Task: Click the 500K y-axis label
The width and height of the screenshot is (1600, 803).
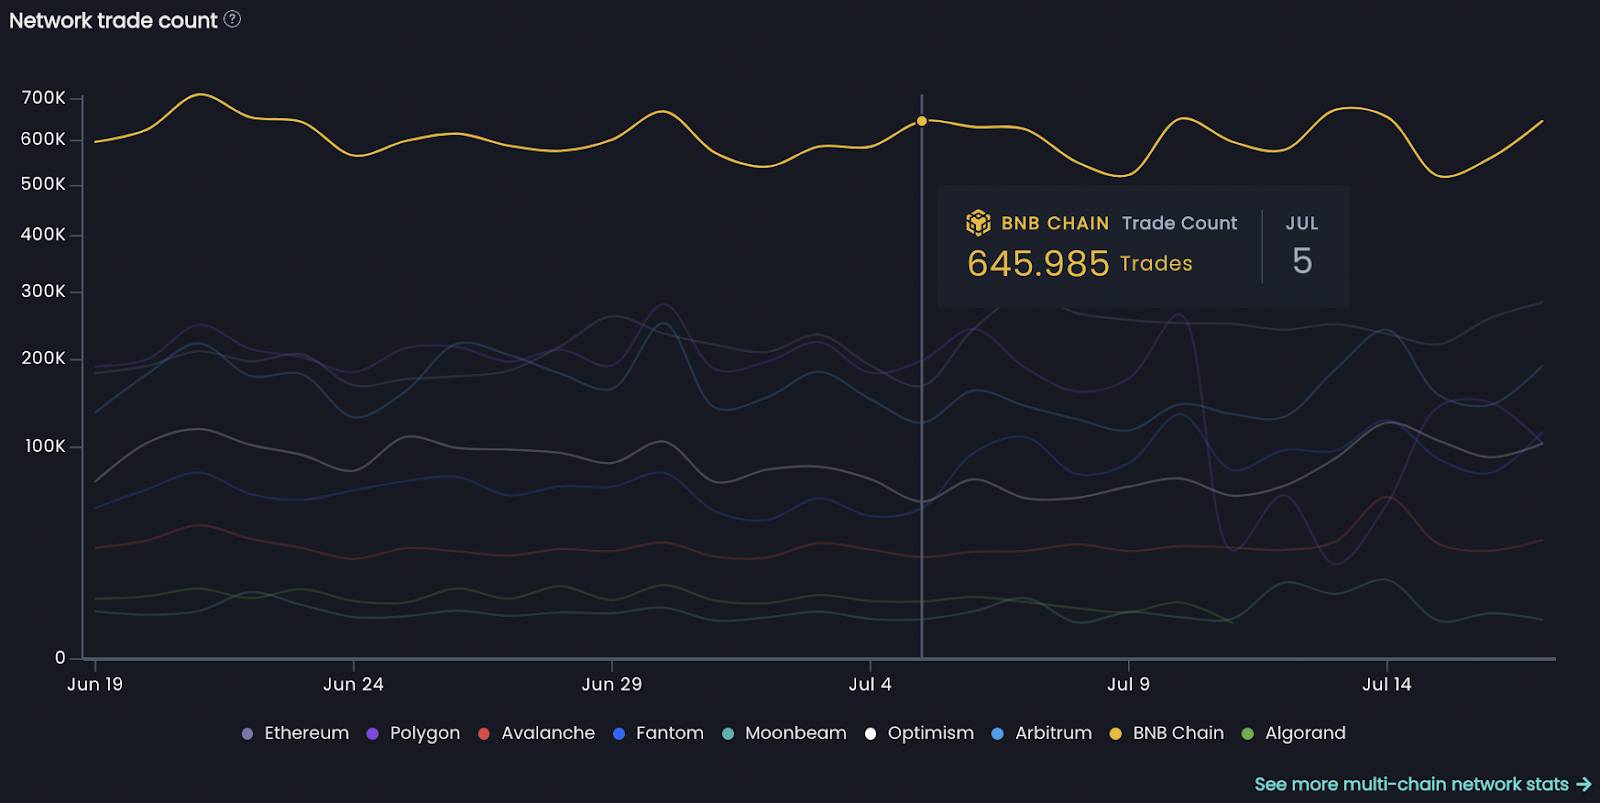Action: (44, 184)
